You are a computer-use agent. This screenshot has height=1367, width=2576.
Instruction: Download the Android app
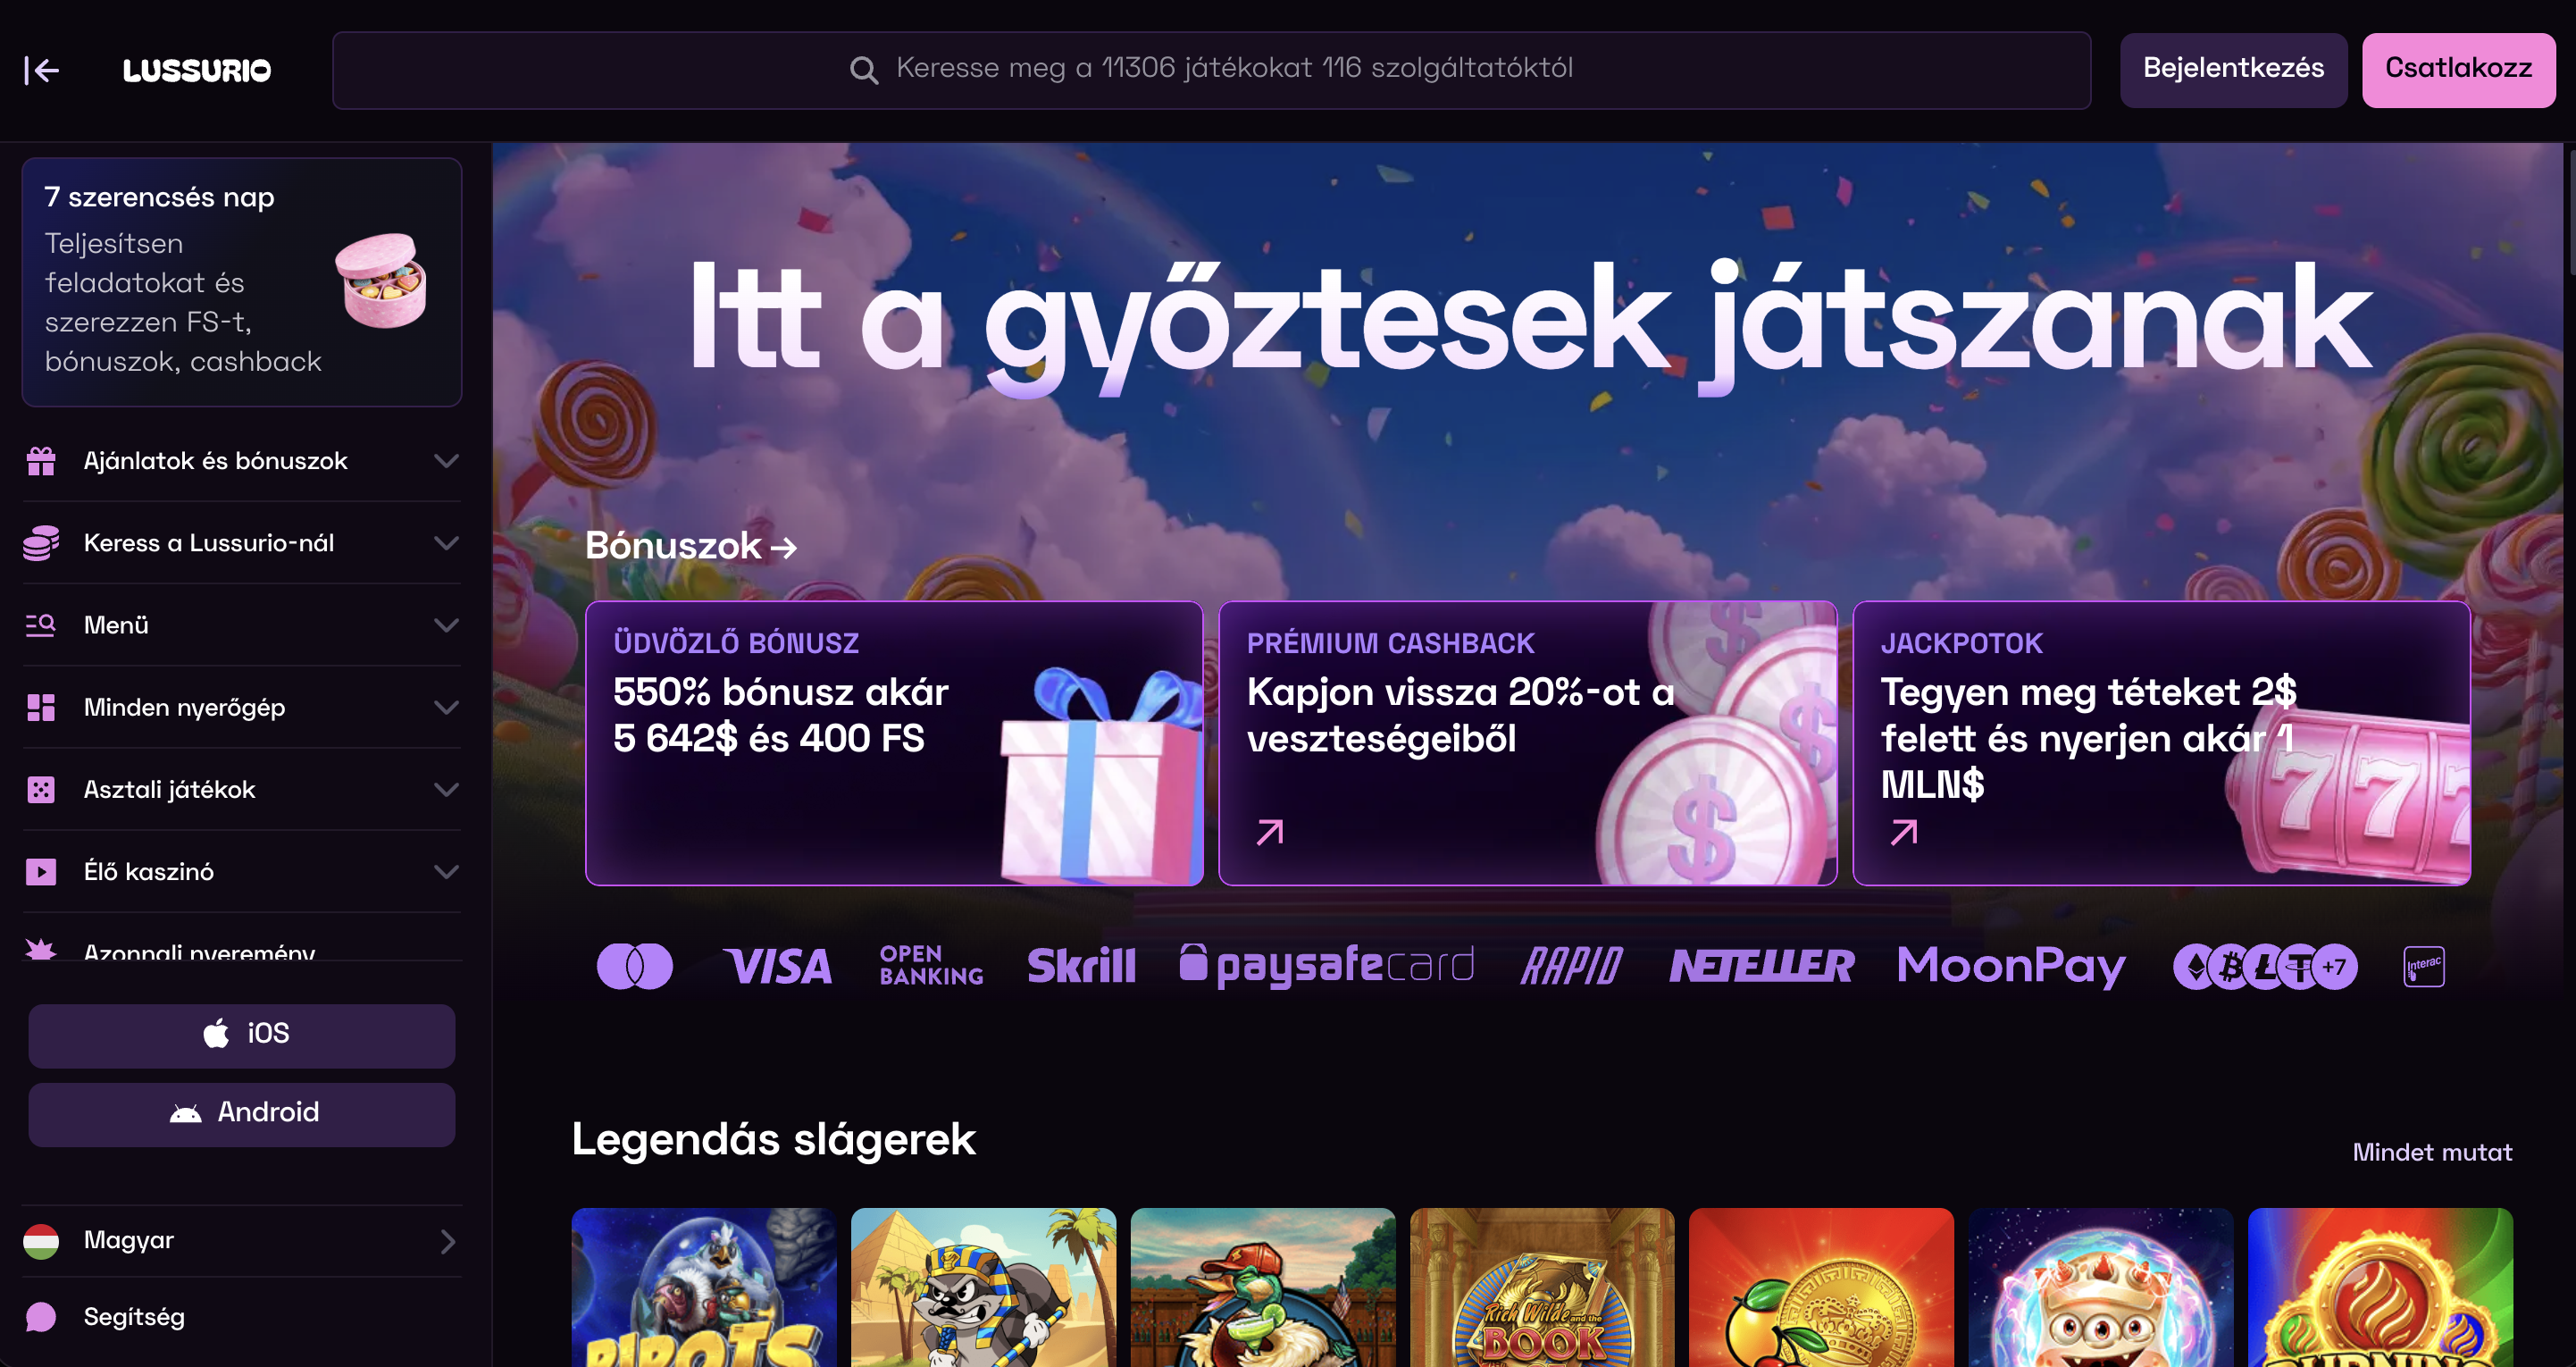[x=242, y=1114]
